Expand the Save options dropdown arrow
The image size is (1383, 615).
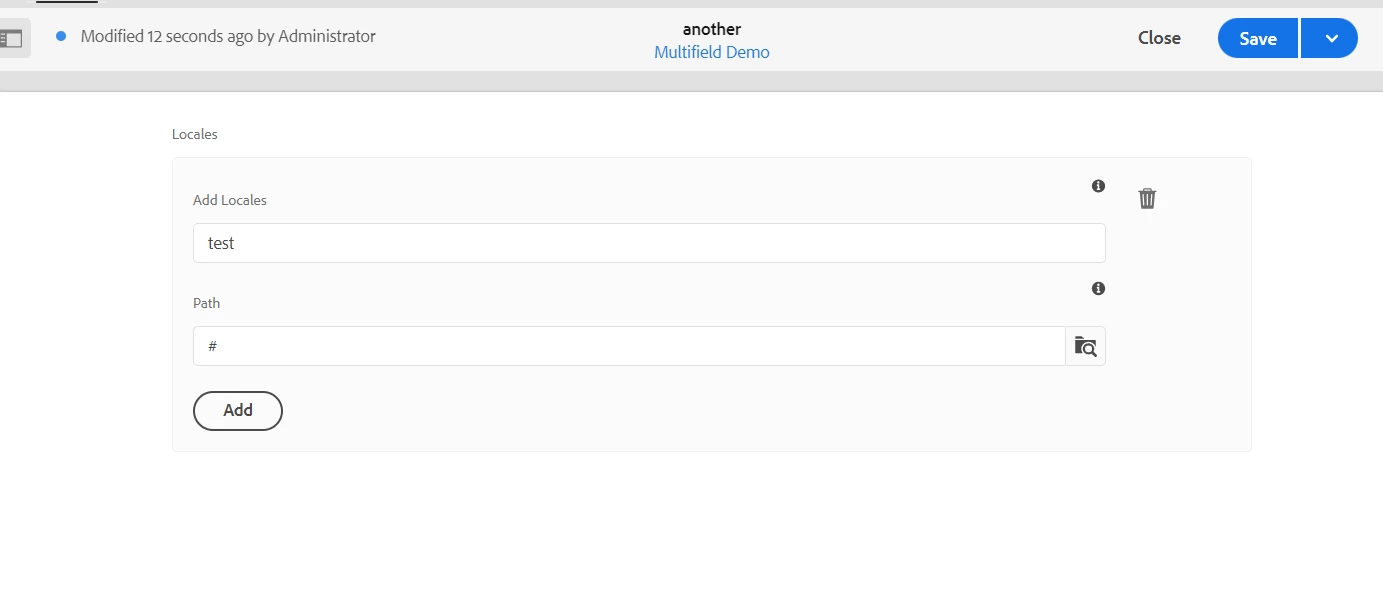[1330, 38]
